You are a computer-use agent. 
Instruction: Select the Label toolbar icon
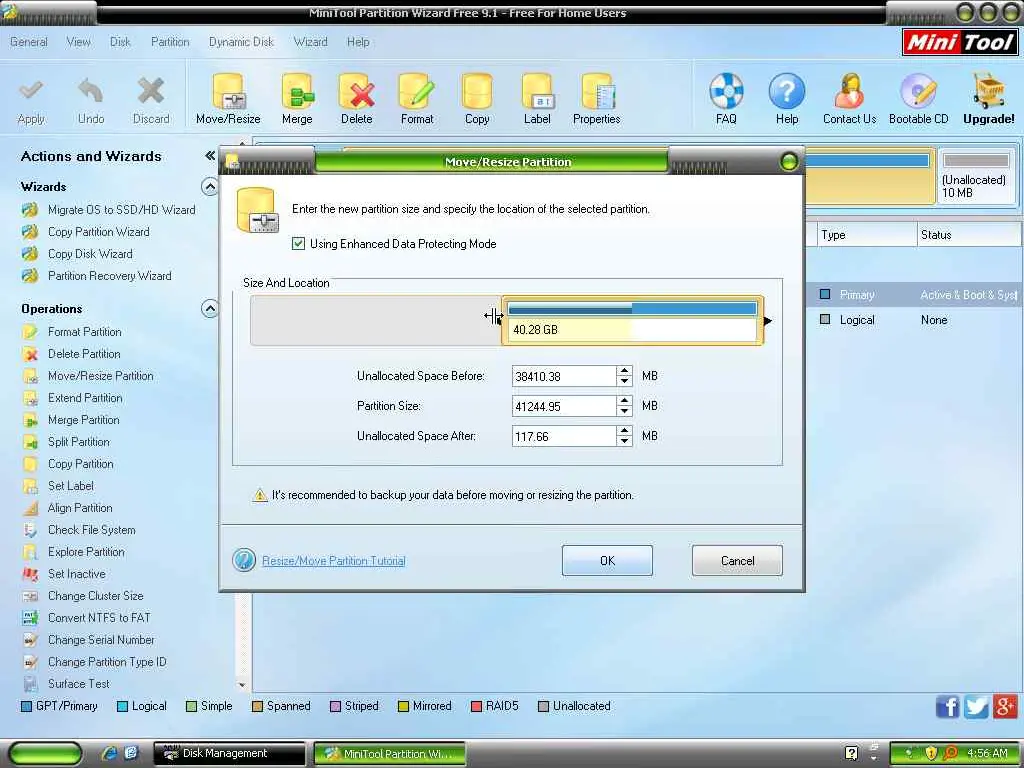537,99
